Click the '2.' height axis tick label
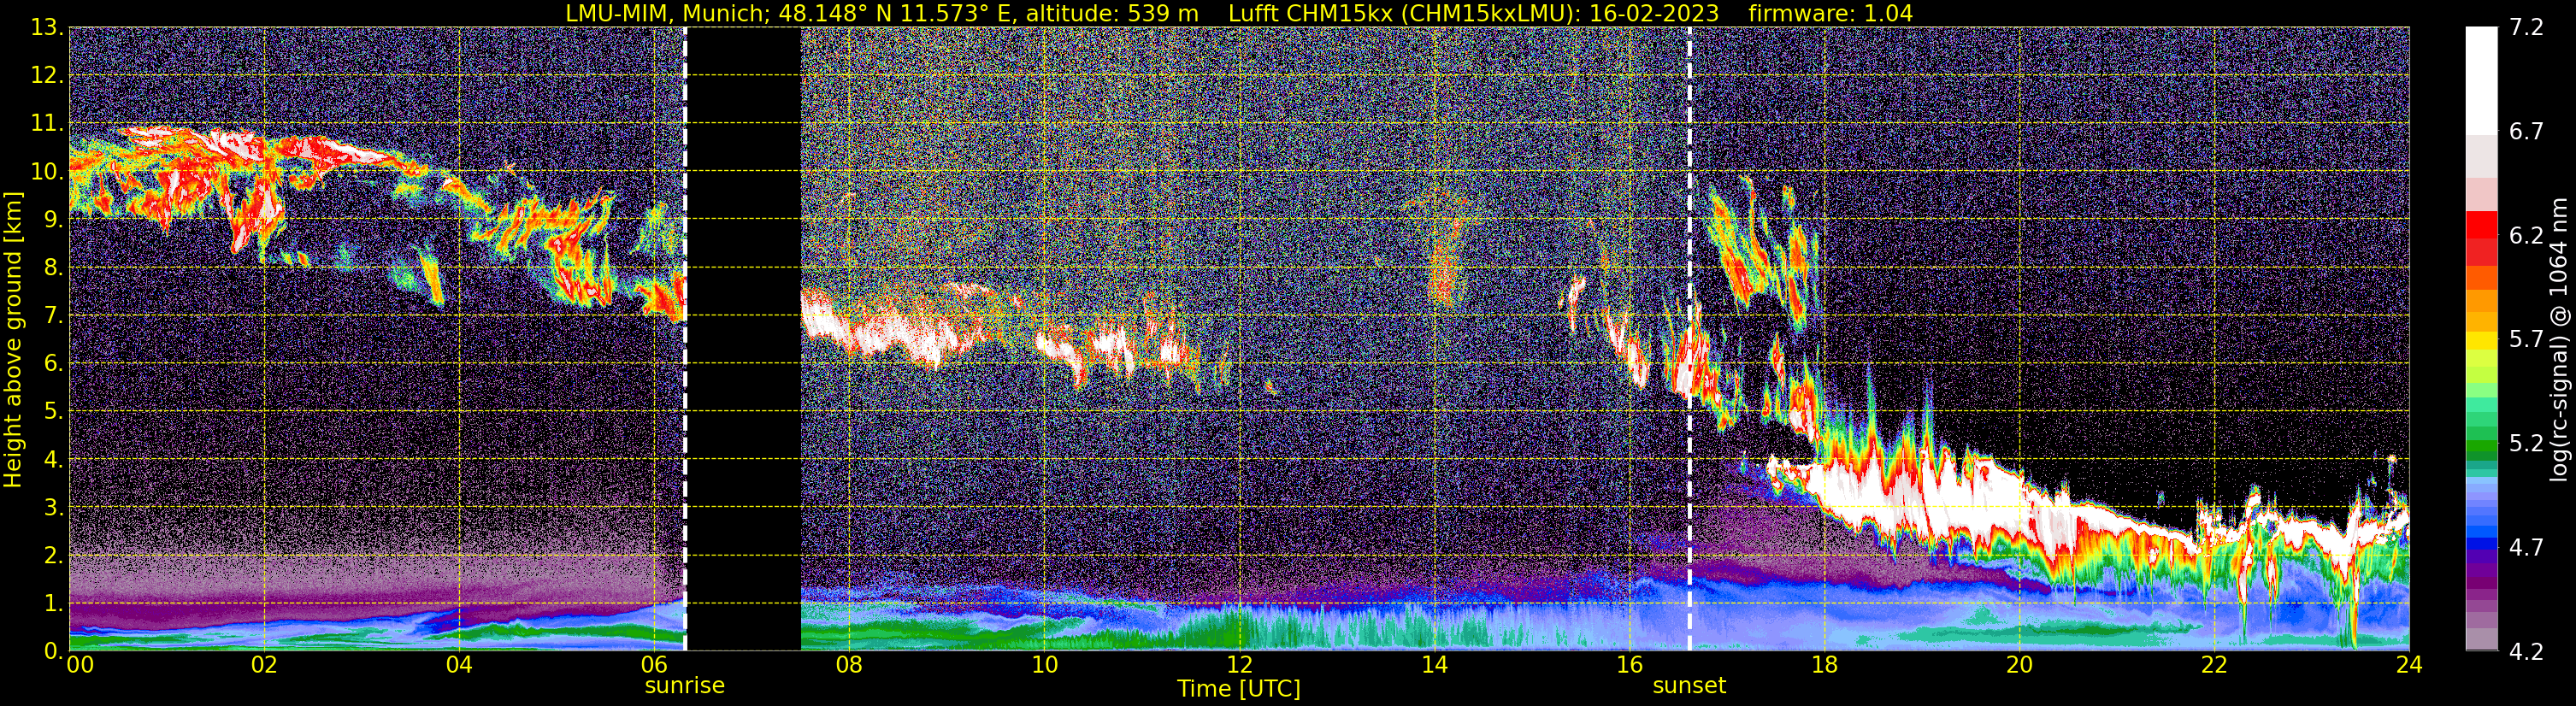 click(x=54, y=556)
